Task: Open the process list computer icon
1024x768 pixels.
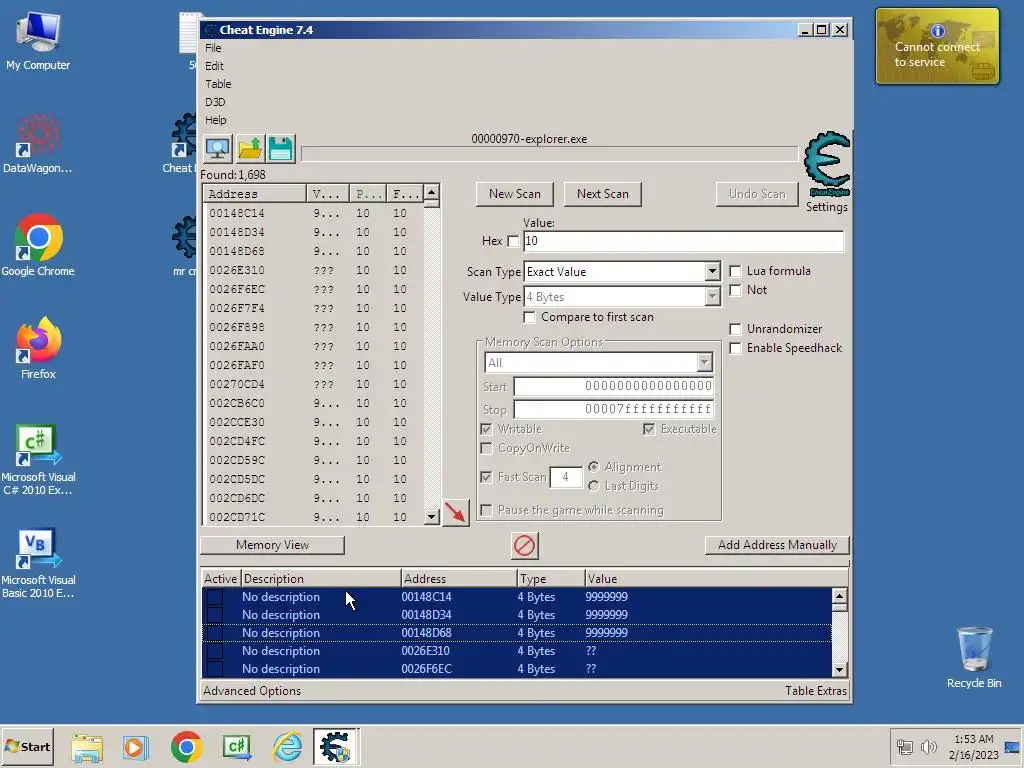Action: point(217,149)
